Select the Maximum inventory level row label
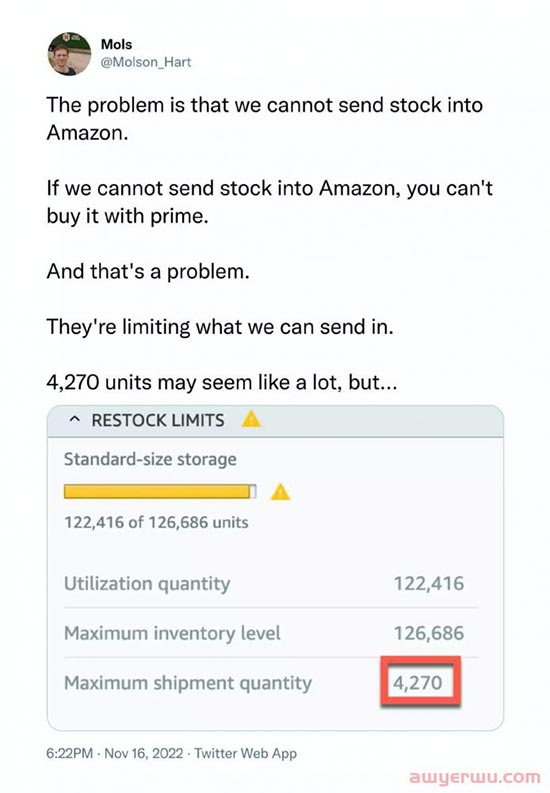 point(172,633)
